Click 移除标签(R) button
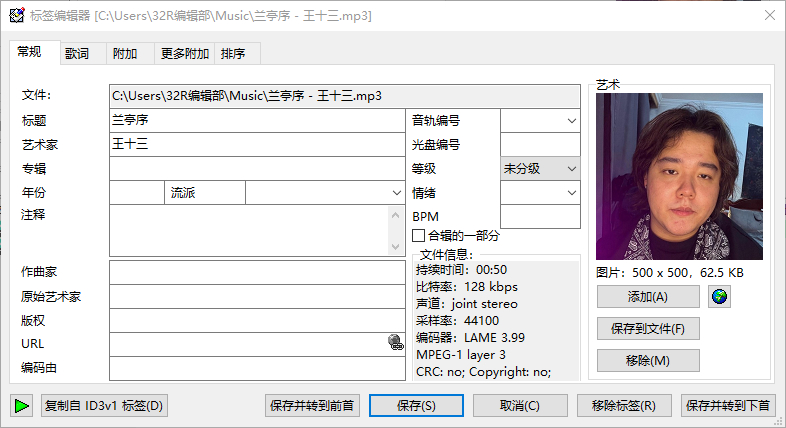 [624, 406]
